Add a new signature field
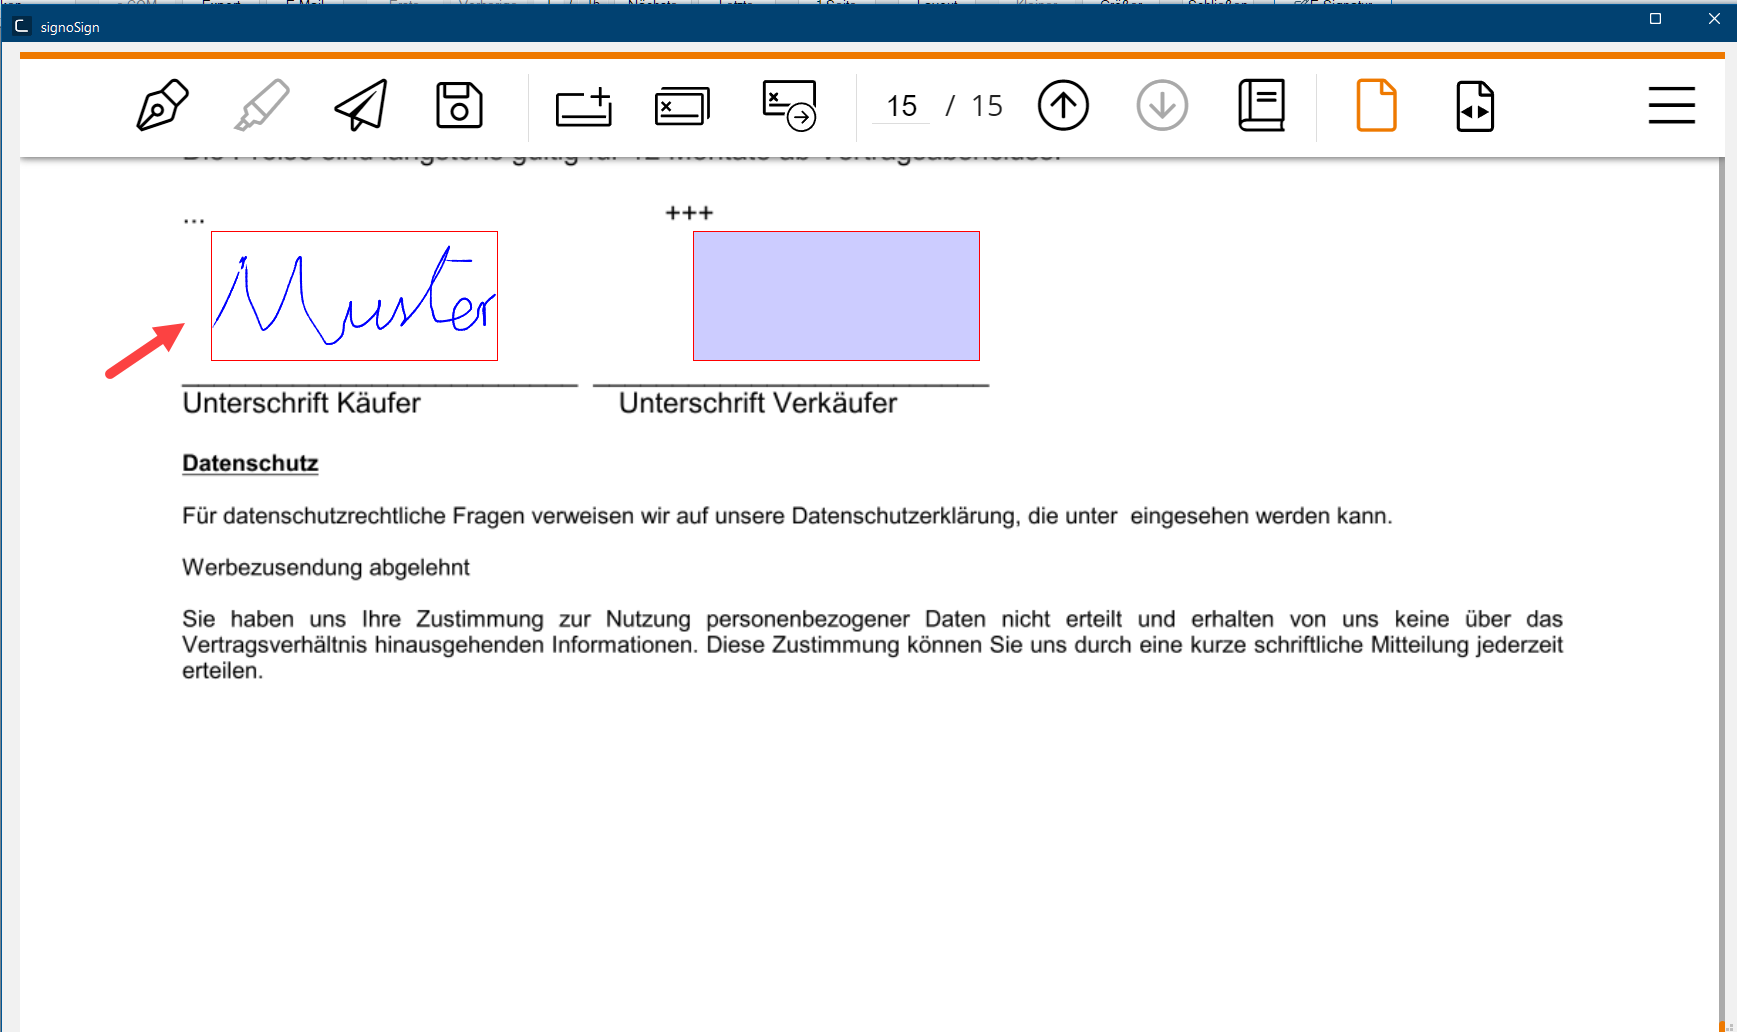The width and height of the screenshot is (1737, 1032). coord(584,106)
